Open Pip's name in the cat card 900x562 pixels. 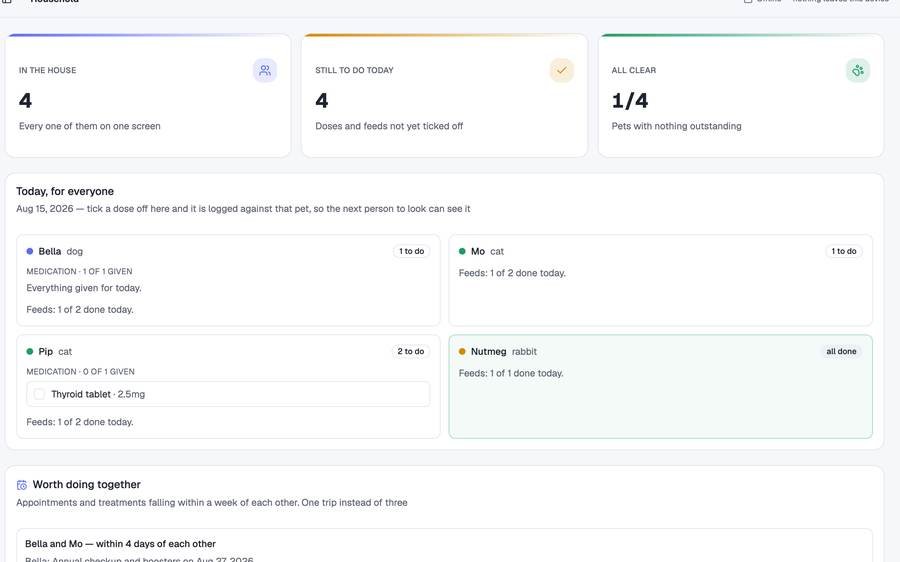(x=45, y=351)
